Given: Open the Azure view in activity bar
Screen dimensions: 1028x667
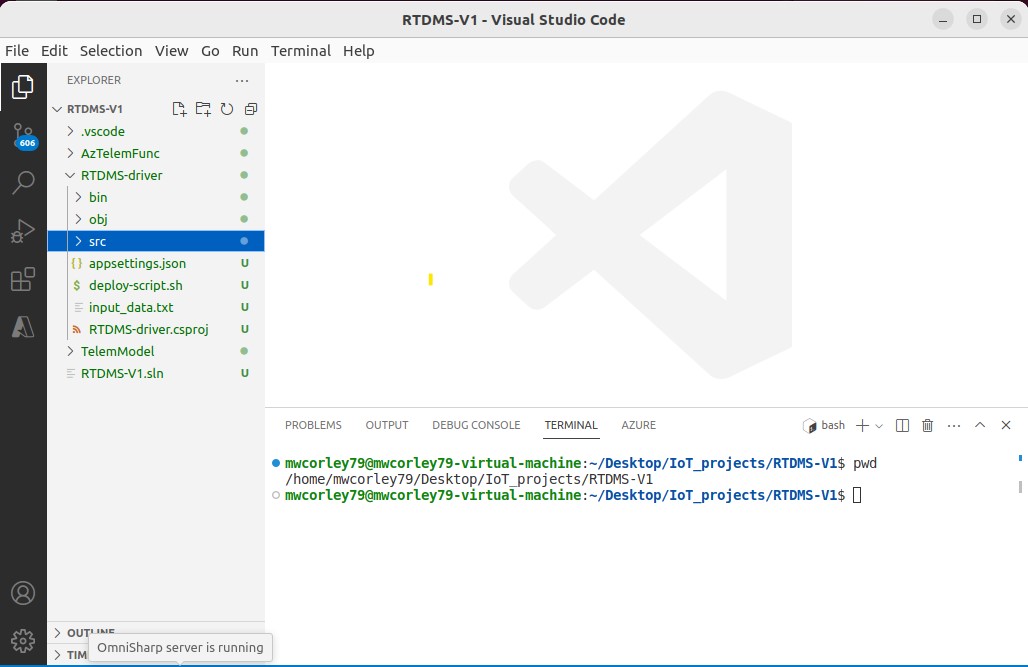Looking at the screenshot, I should 23,327.
